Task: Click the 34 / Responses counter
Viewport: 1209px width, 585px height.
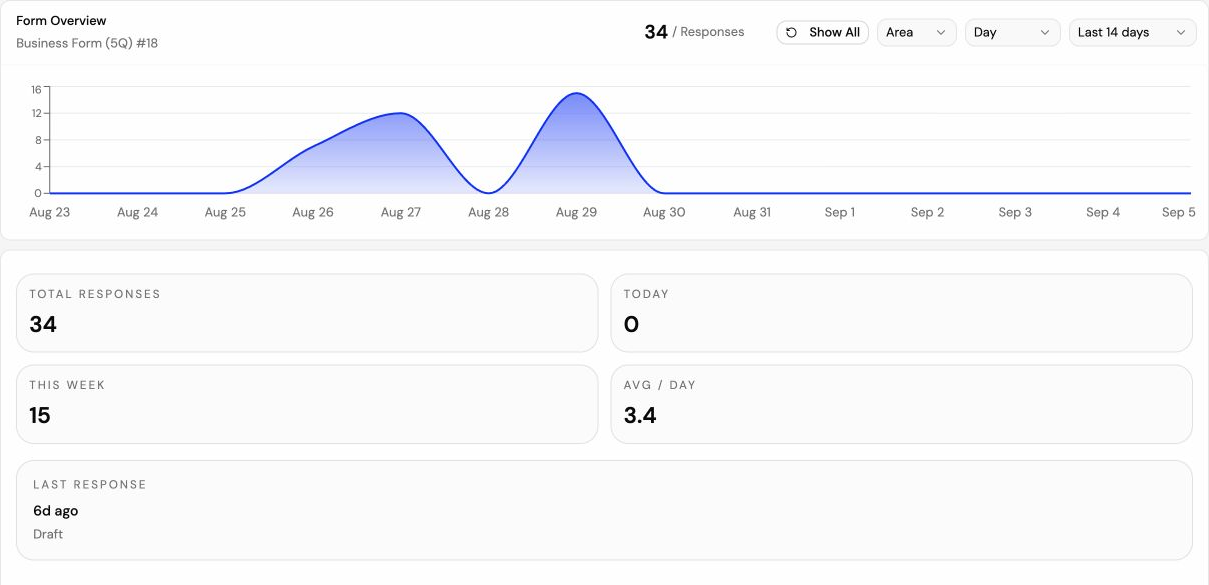Action: point(694,32)
